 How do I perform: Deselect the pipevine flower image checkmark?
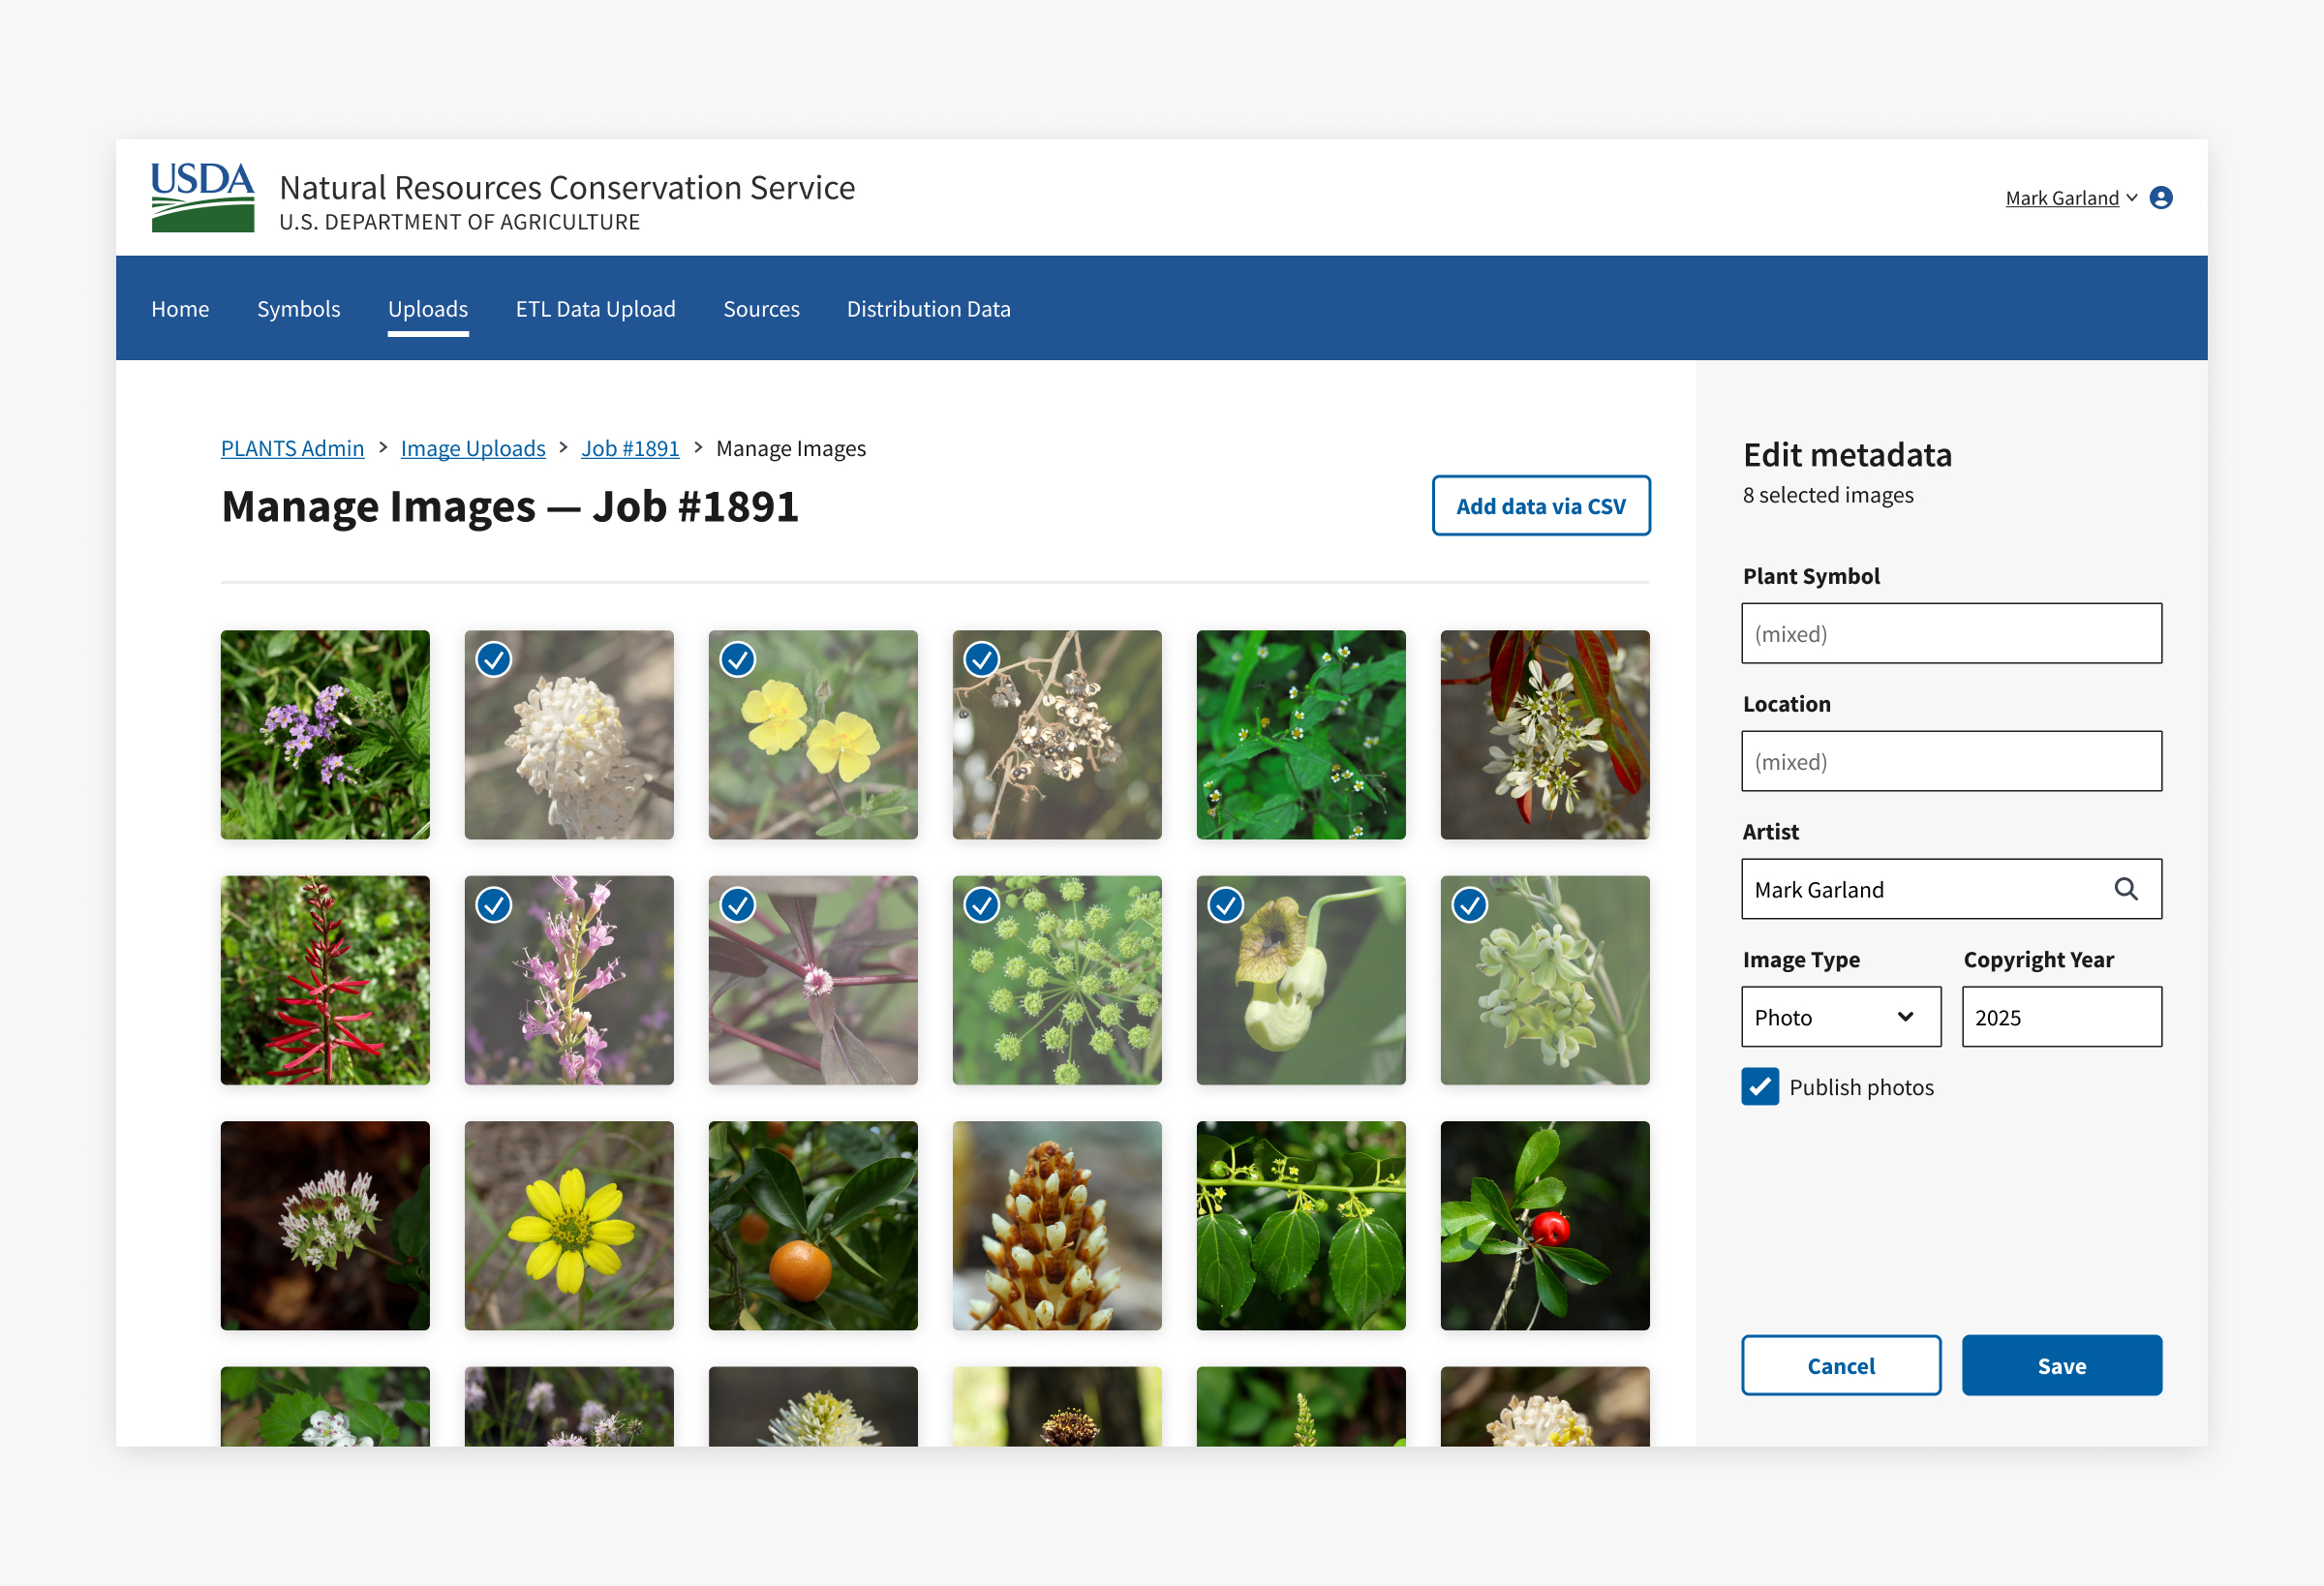[1226, 905]
